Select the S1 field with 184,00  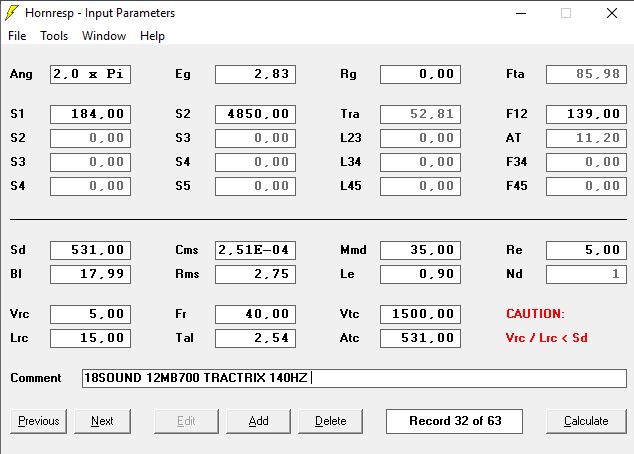(90, 114)
